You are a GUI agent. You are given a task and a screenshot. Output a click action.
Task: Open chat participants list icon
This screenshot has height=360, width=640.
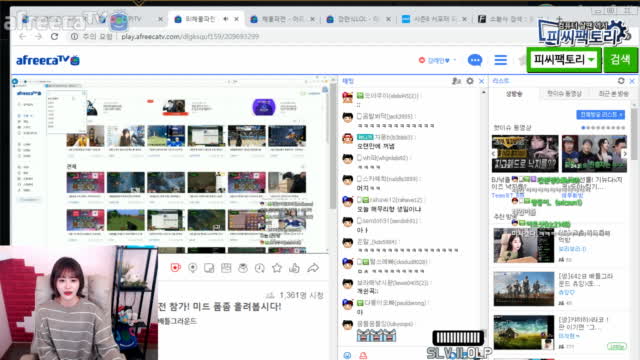pos(456,81)
